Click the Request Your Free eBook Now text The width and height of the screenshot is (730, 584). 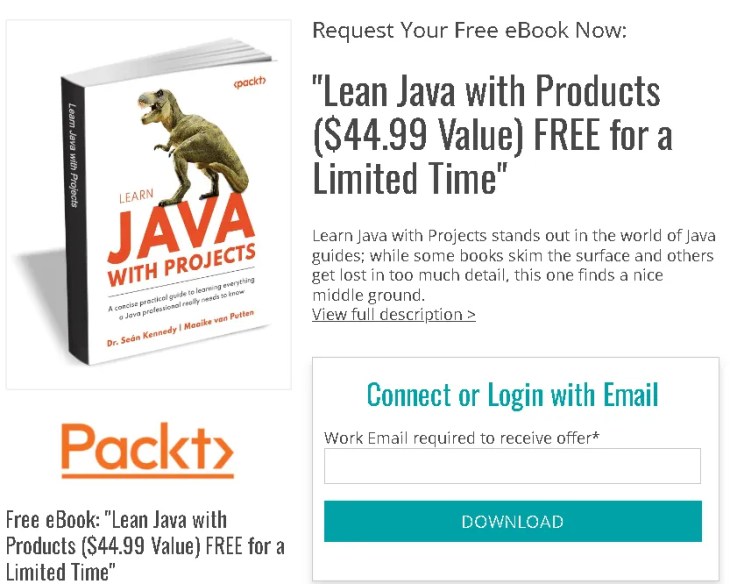tap(469, 30)
